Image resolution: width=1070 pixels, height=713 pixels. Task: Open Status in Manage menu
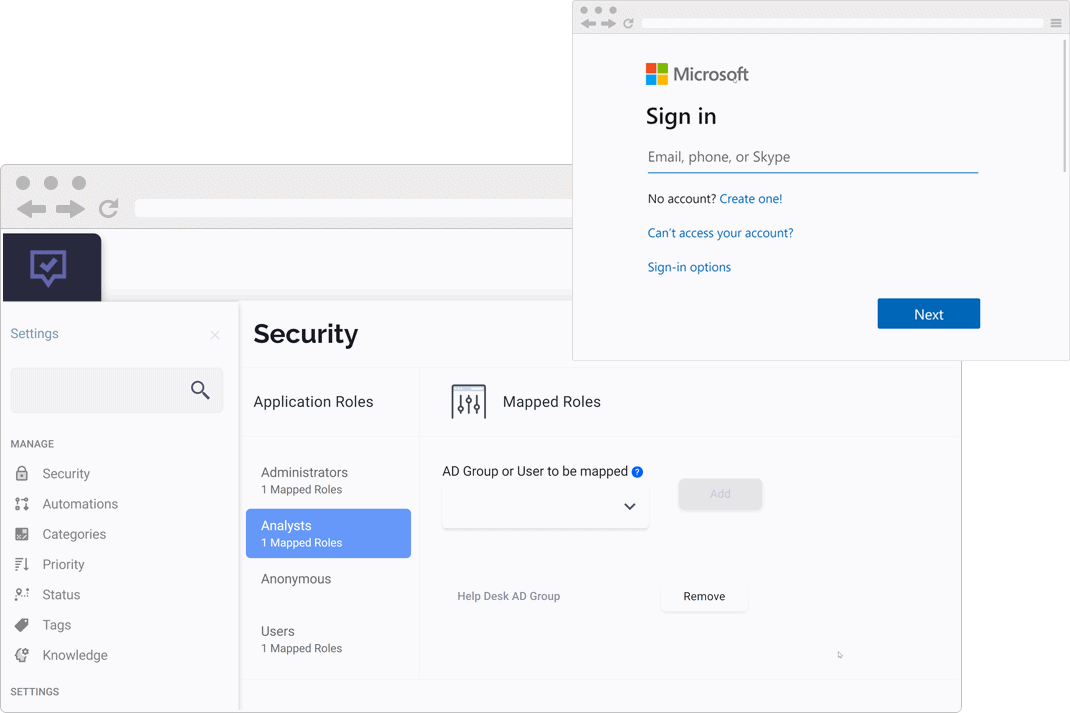click(x=61, y=594)
